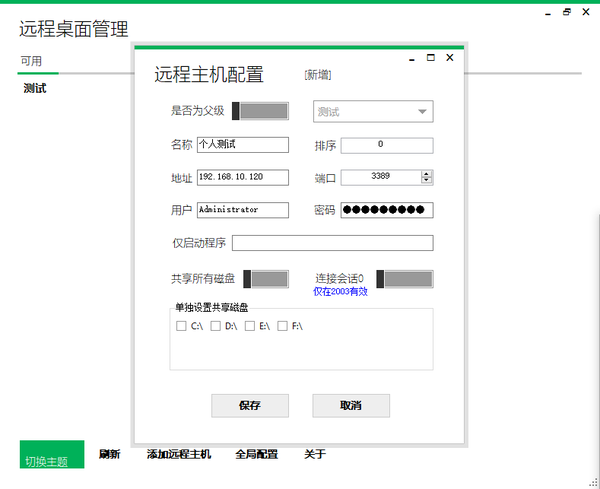Close the 远程主机配置 dialog
Viewport: 600px width, 489px height.
450,57
